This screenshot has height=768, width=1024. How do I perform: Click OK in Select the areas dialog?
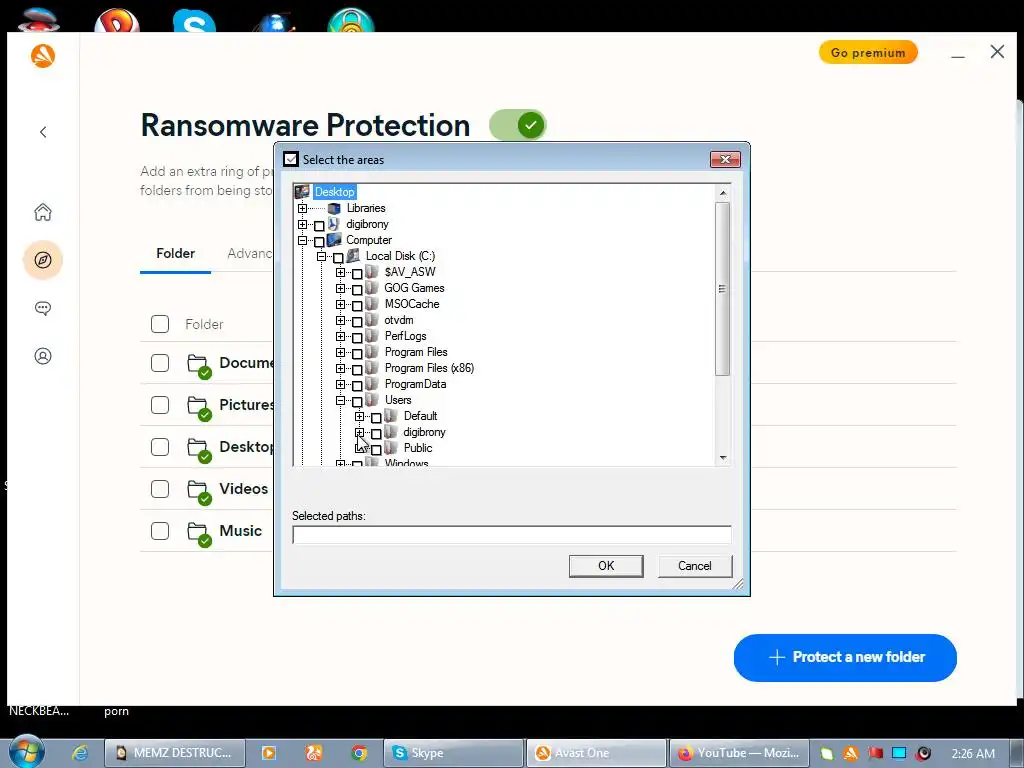pos(606,566)
